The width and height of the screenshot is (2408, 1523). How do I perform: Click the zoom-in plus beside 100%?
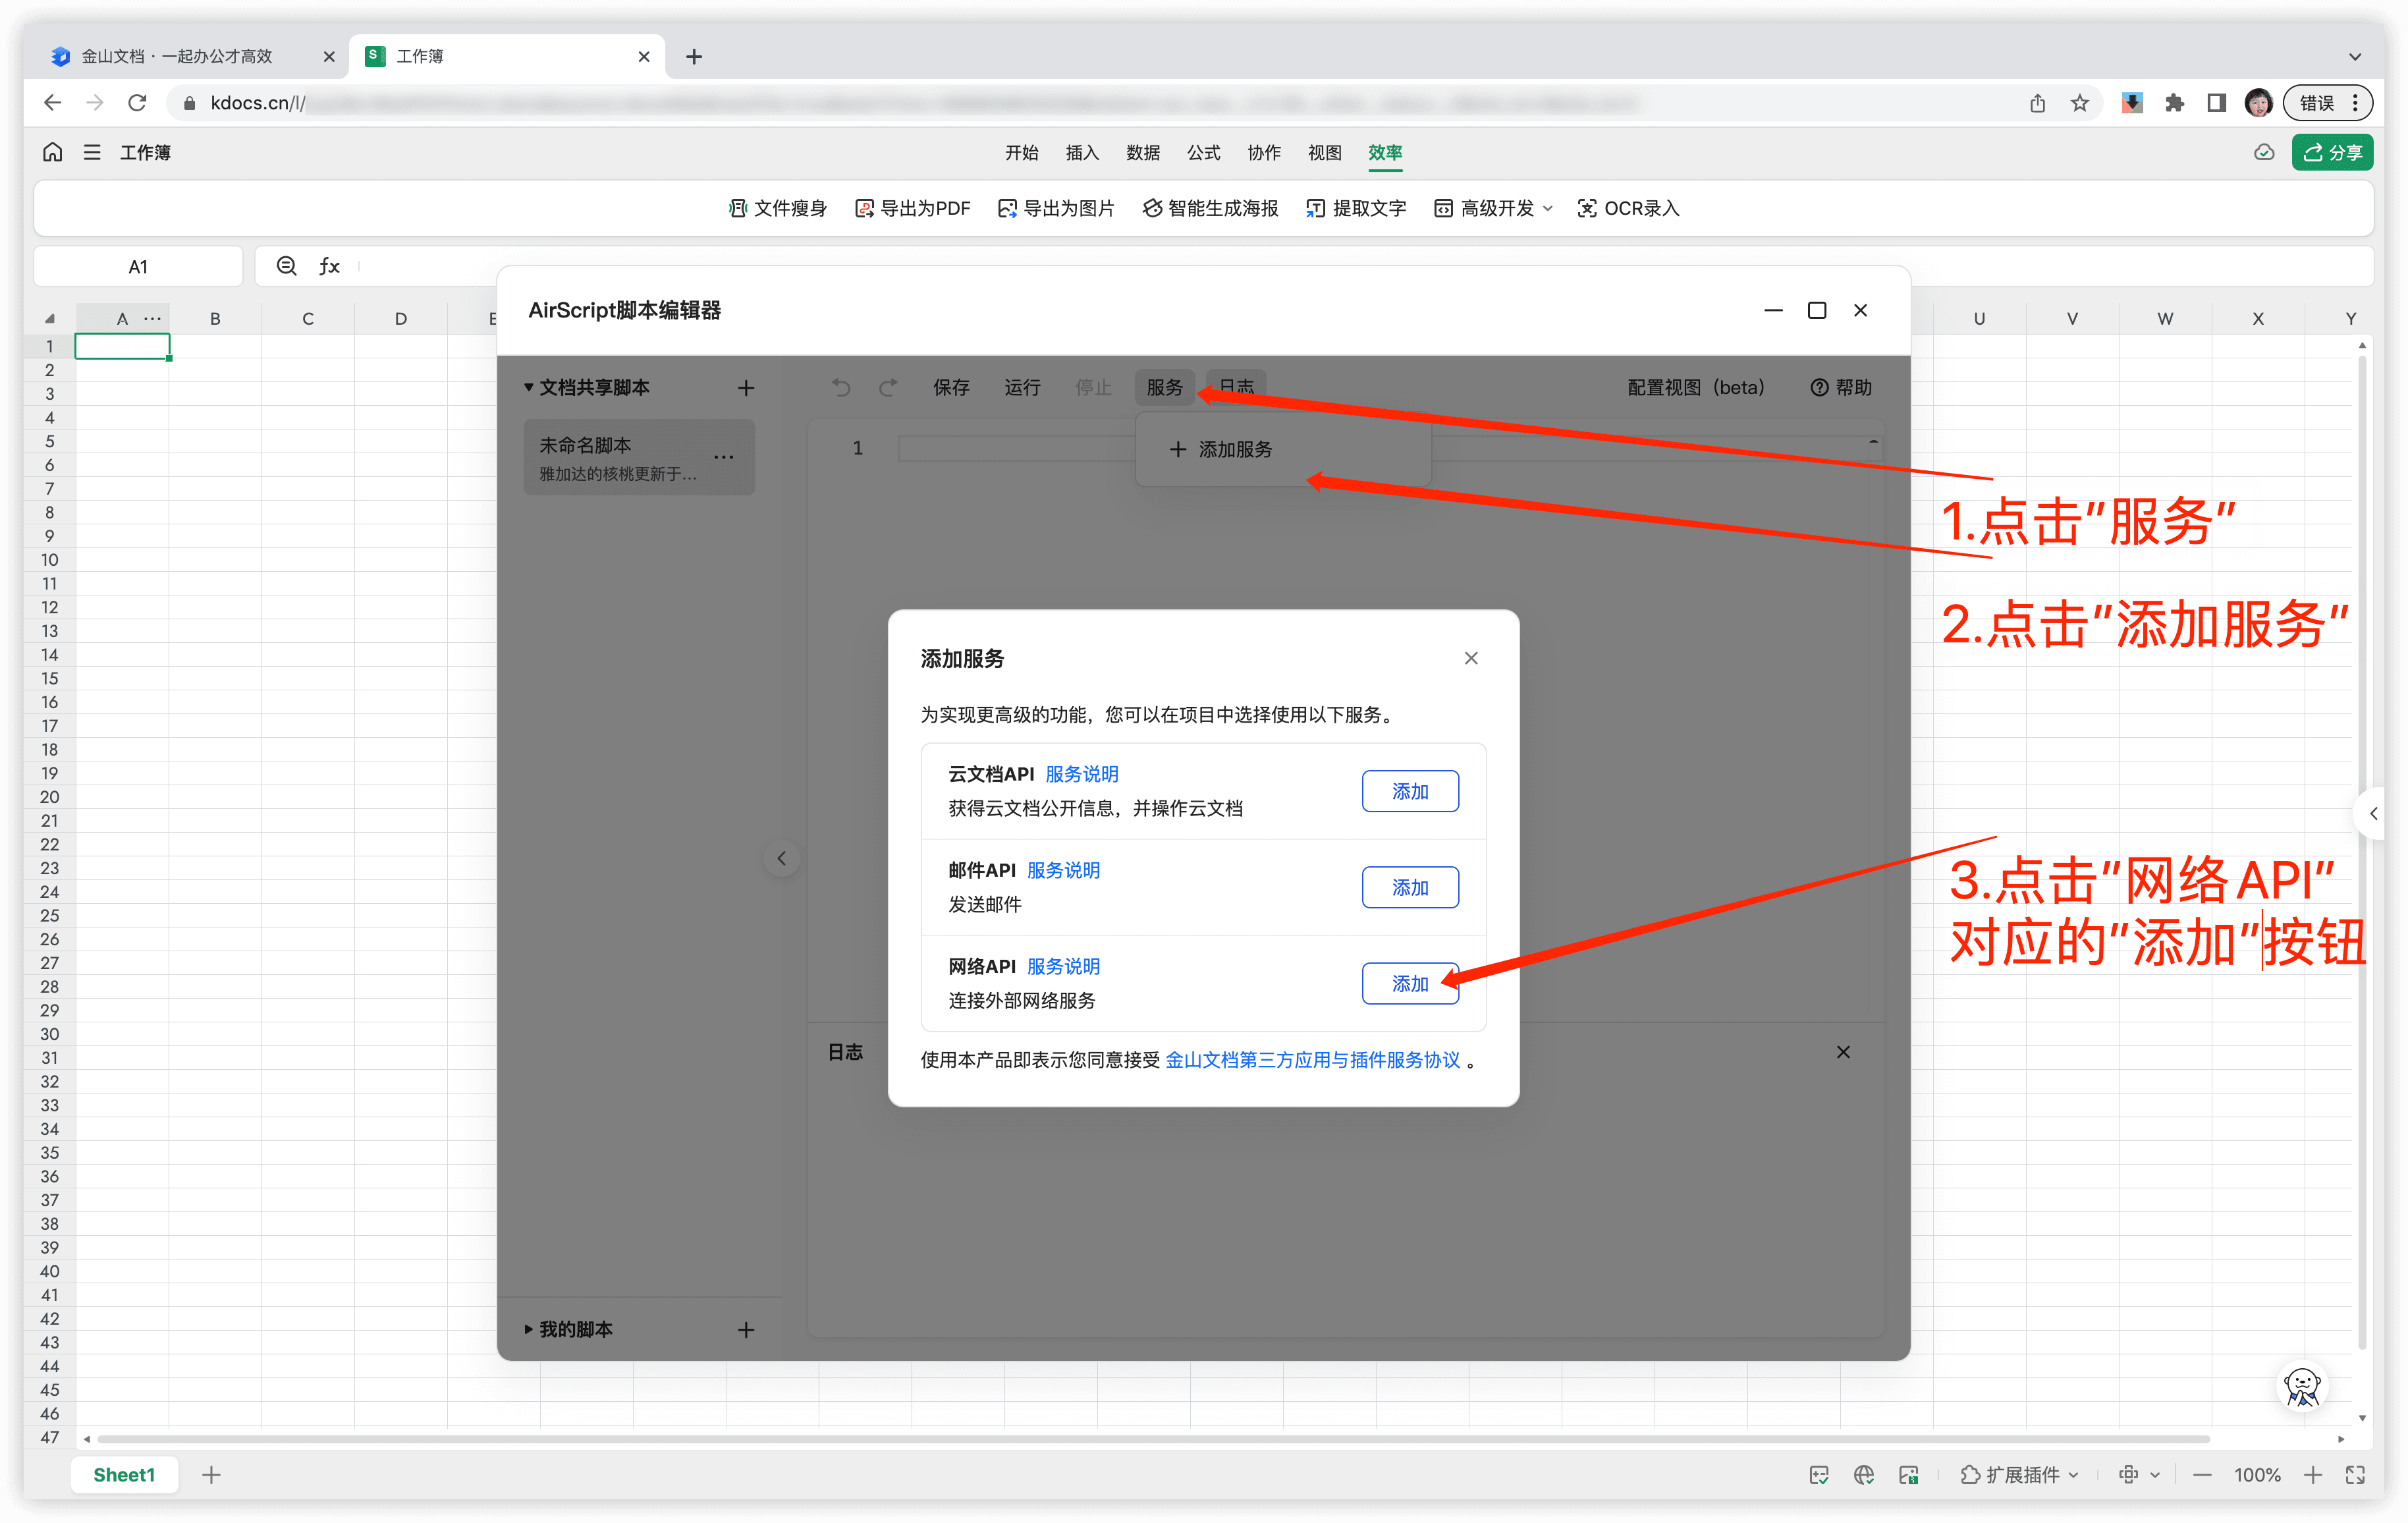point(2312,1474)
